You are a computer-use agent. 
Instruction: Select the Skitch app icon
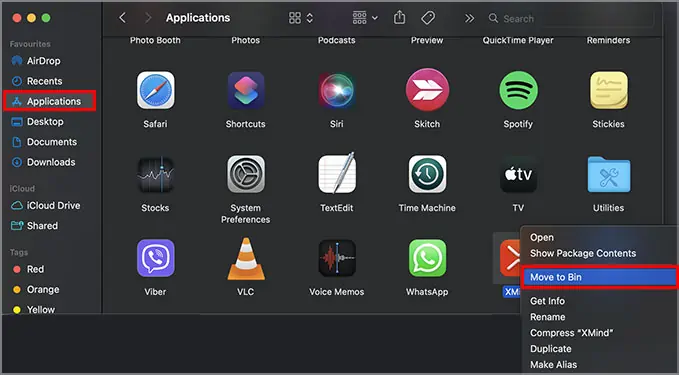coord(427,90)
